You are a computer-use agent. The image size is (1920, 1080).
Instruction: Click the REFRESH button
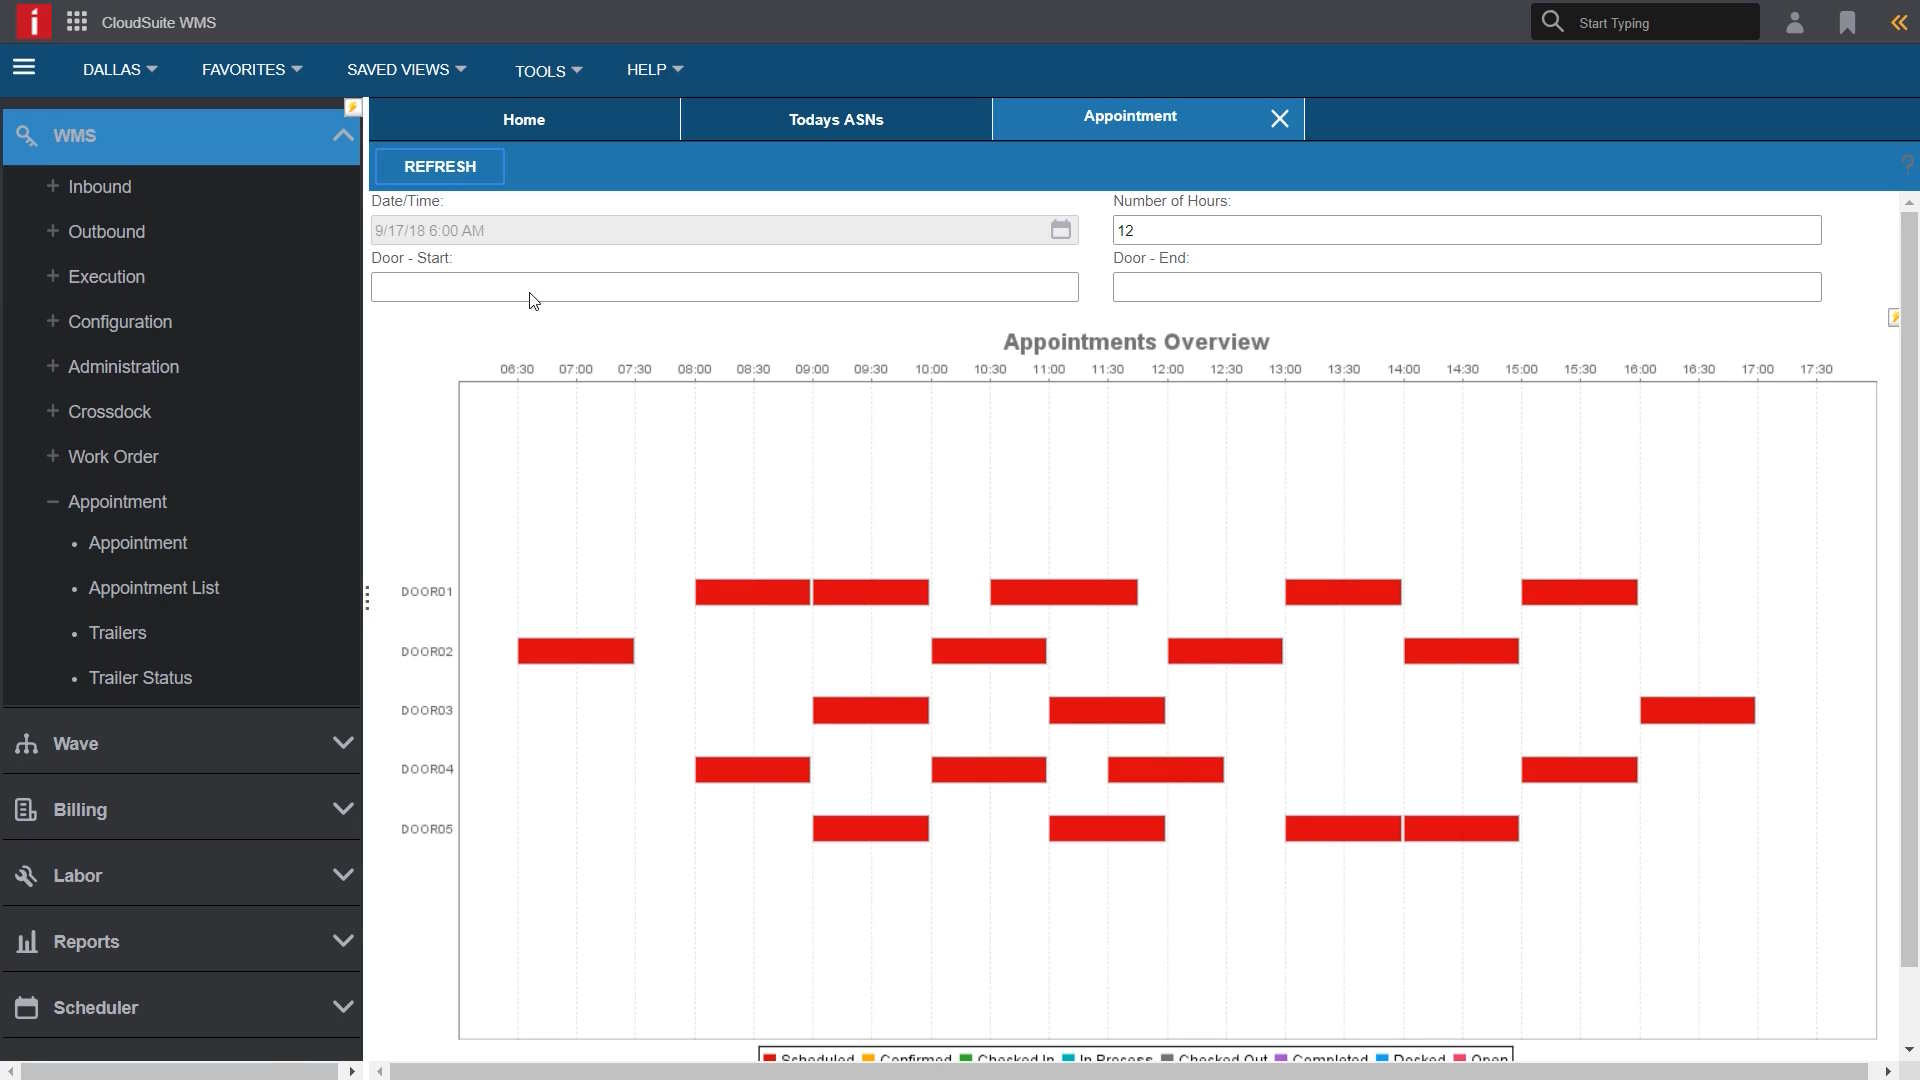pyautogui.click(x=440, y=166)
